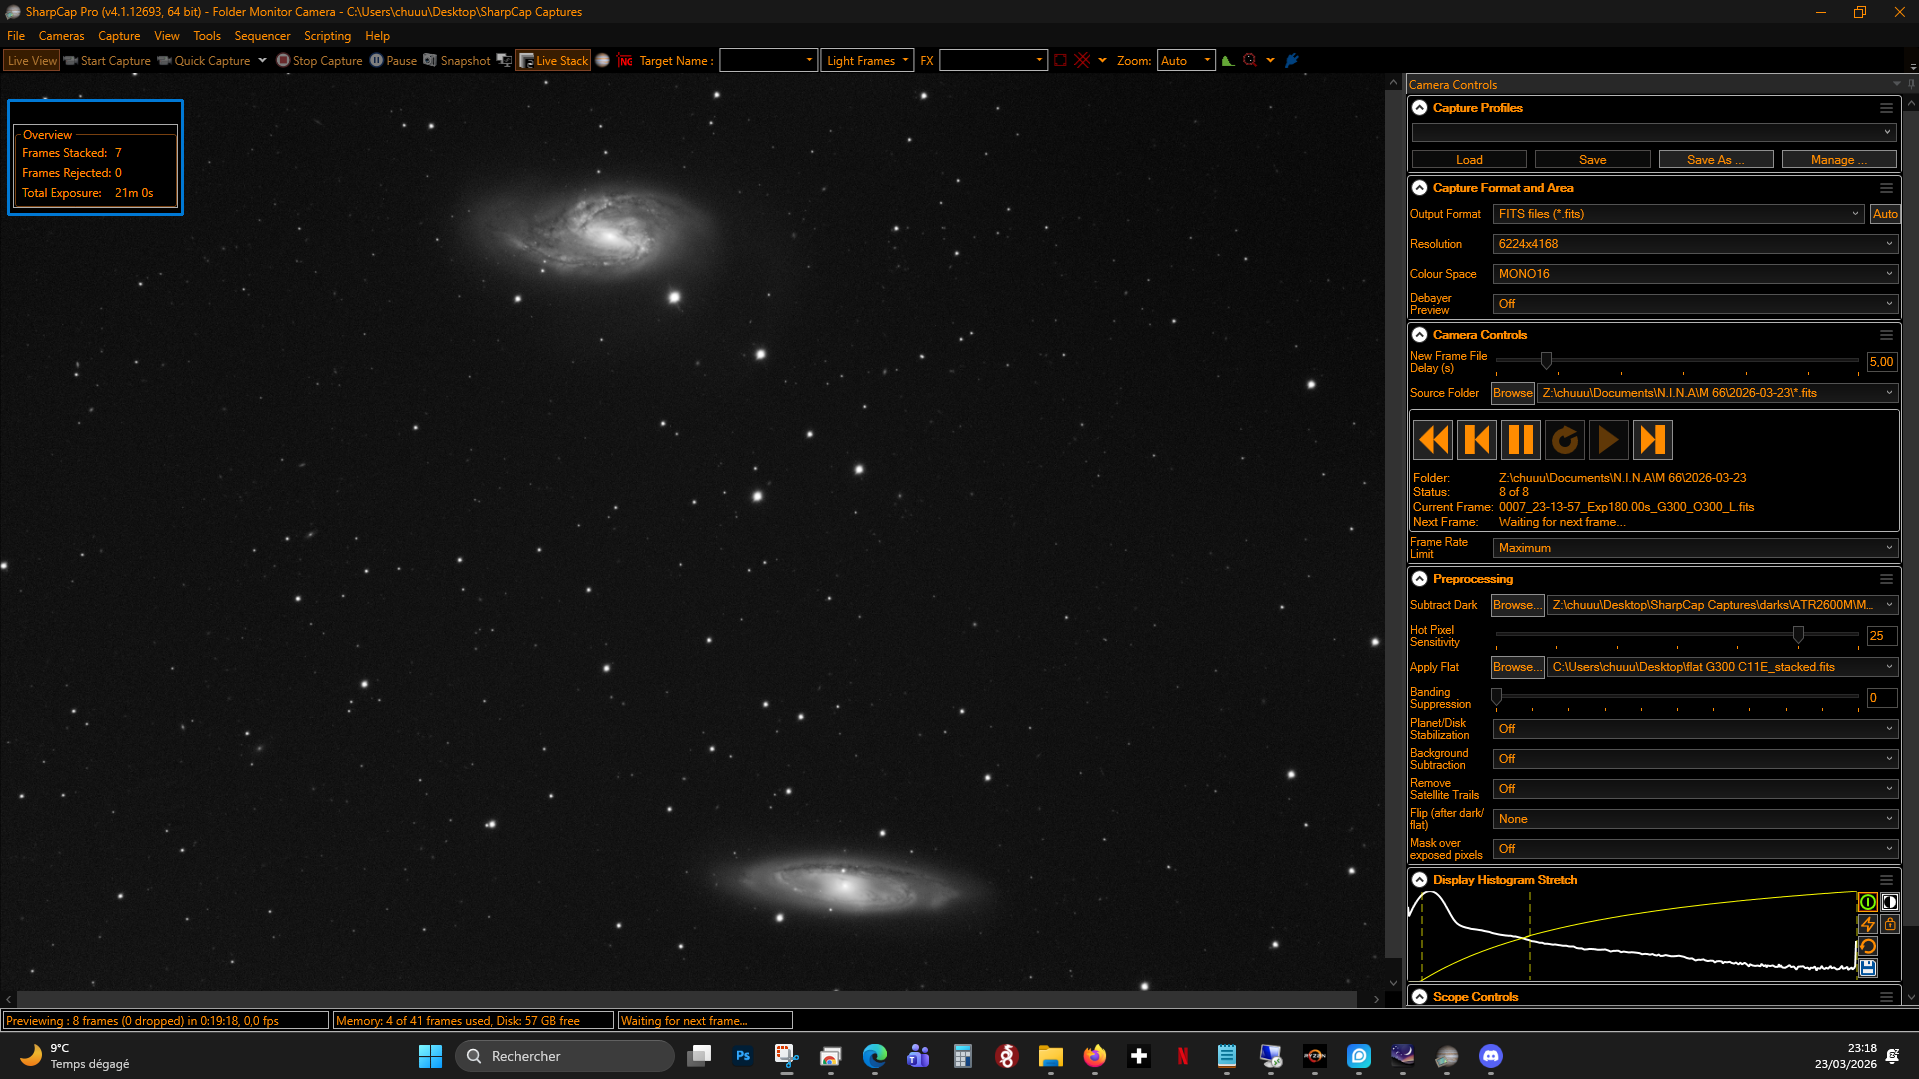Skip to the last frame button

[x=1652, y=440]
